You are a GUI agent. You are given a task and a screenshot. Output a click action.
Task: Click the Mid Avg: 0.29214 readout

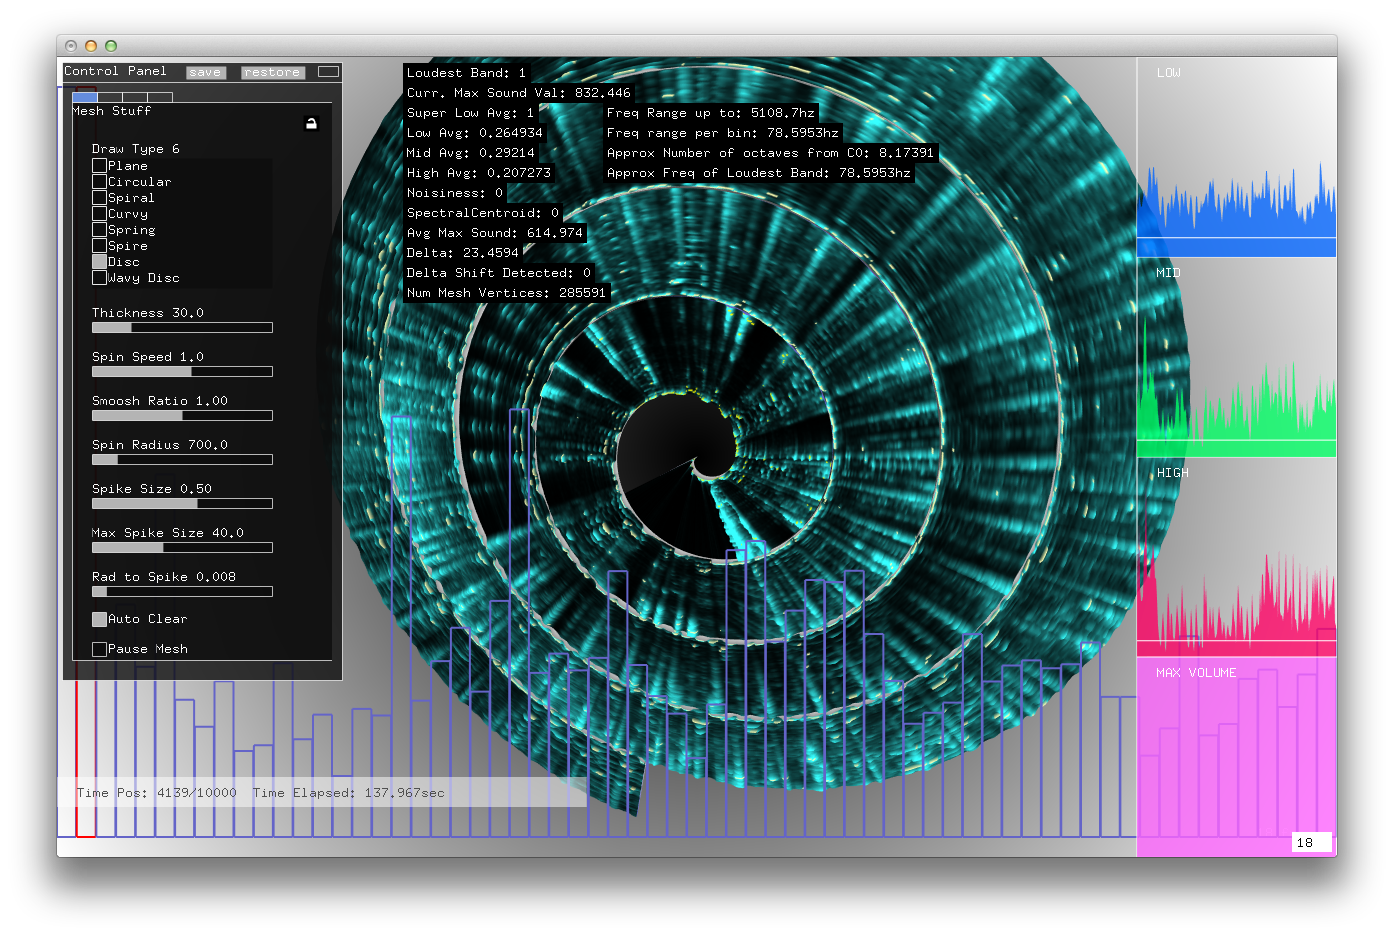(x=471, y=153)
